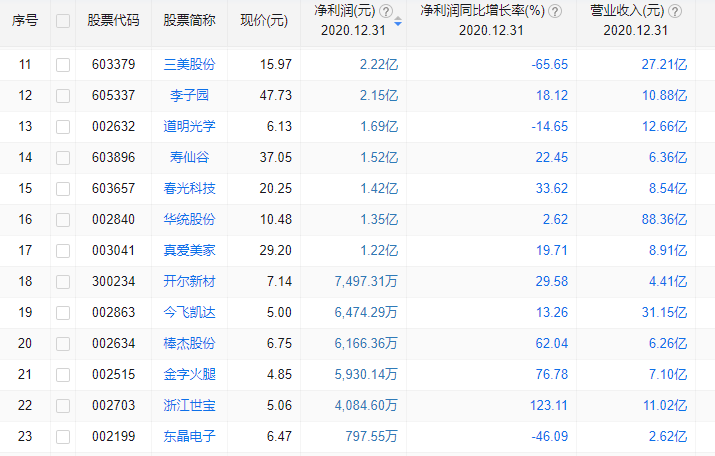
Task: Check the box for row 12 李子园
Action: 63,96
